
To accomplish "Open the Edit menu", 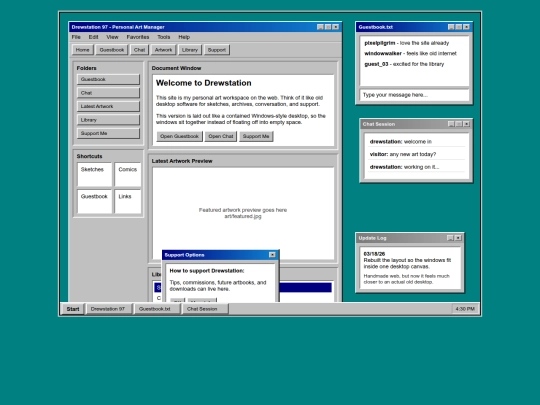I will point(93,37).
